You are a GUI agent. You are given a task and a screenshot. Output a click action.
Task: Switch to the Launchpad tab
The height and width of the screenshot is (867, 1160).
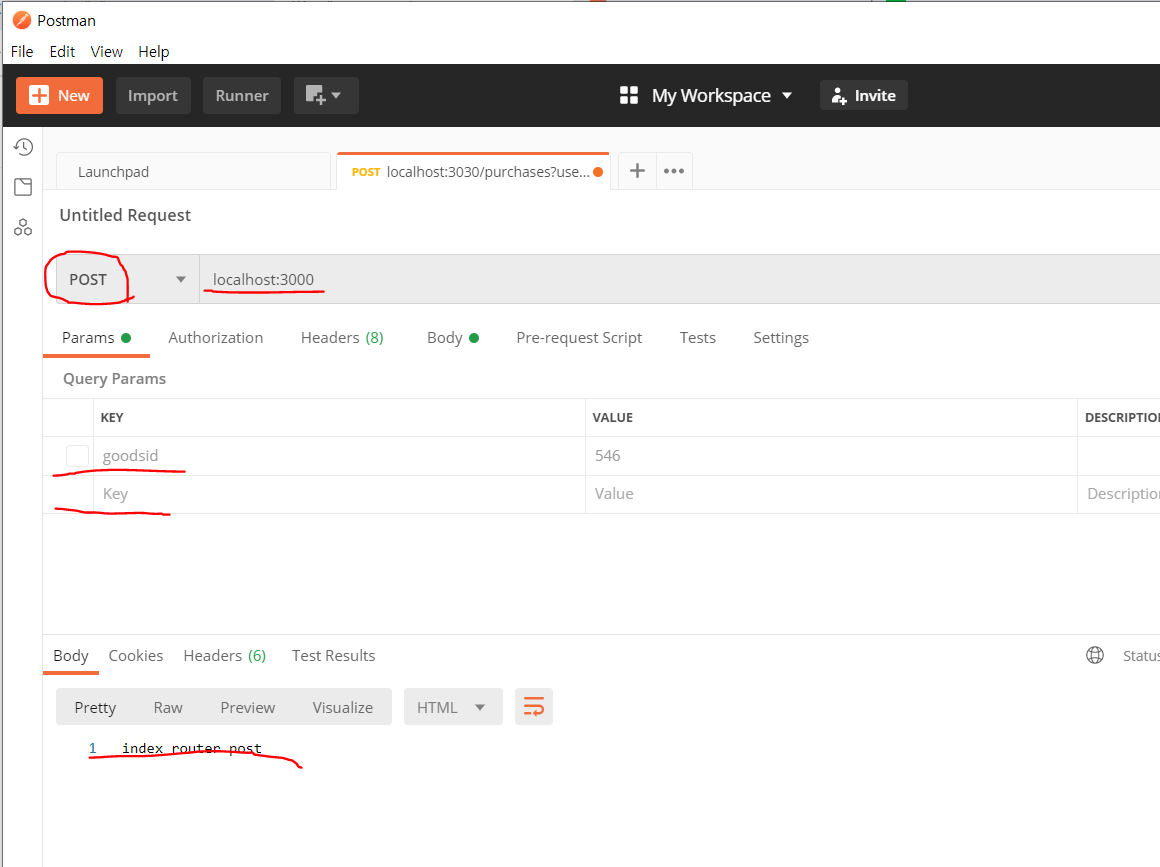tap(193, 172)
